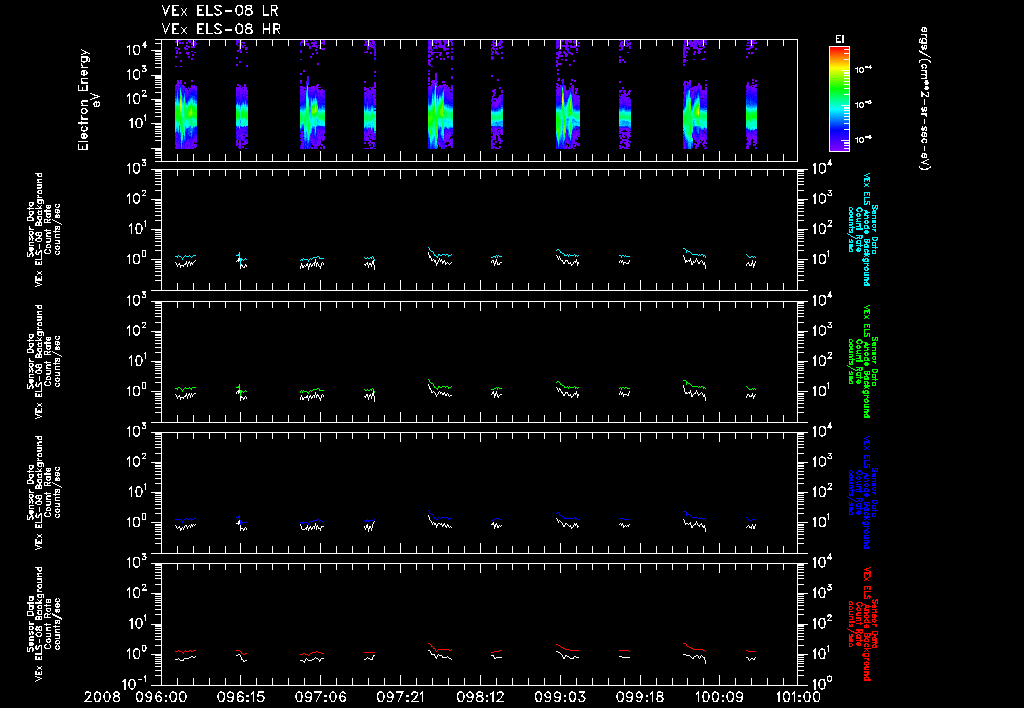This screenshot has height=708, width=1024.
Task: Select the 'ergs/(cm**2-sr-sec-eV)' units label
Action: pos(924,99)
